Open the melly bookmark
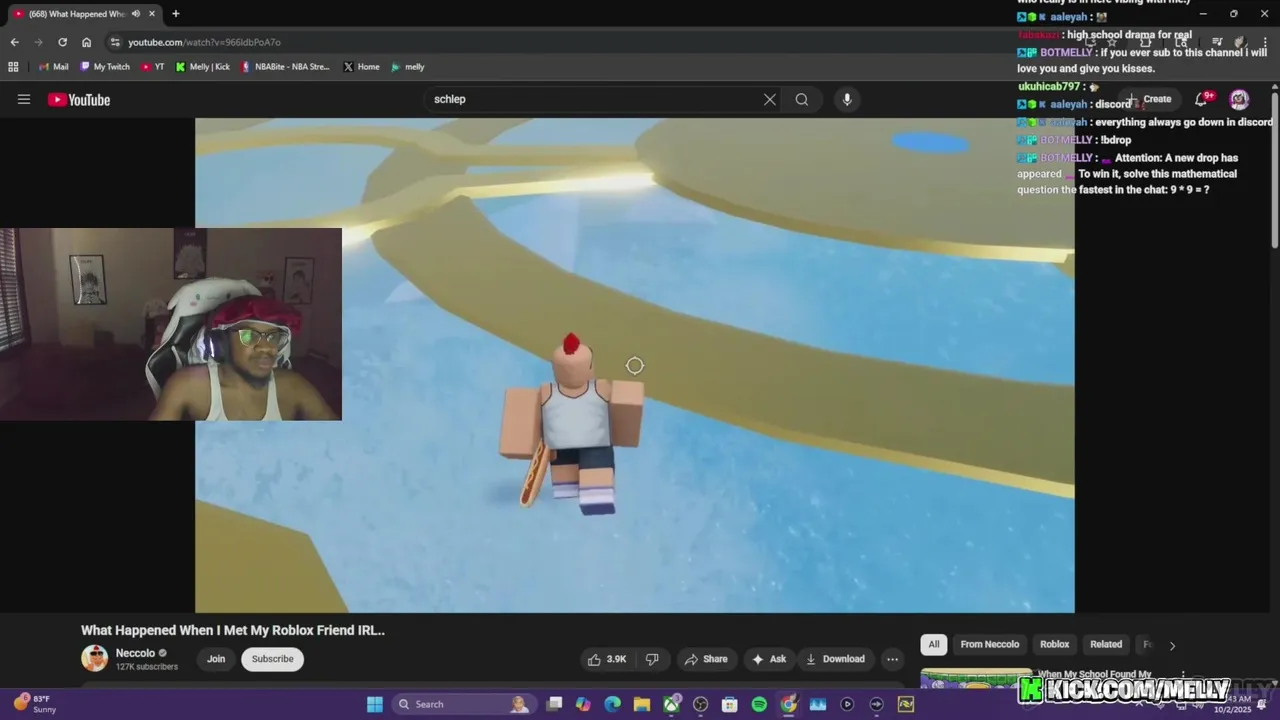This screenshot has width=1280, height=720. coord(408,67)
